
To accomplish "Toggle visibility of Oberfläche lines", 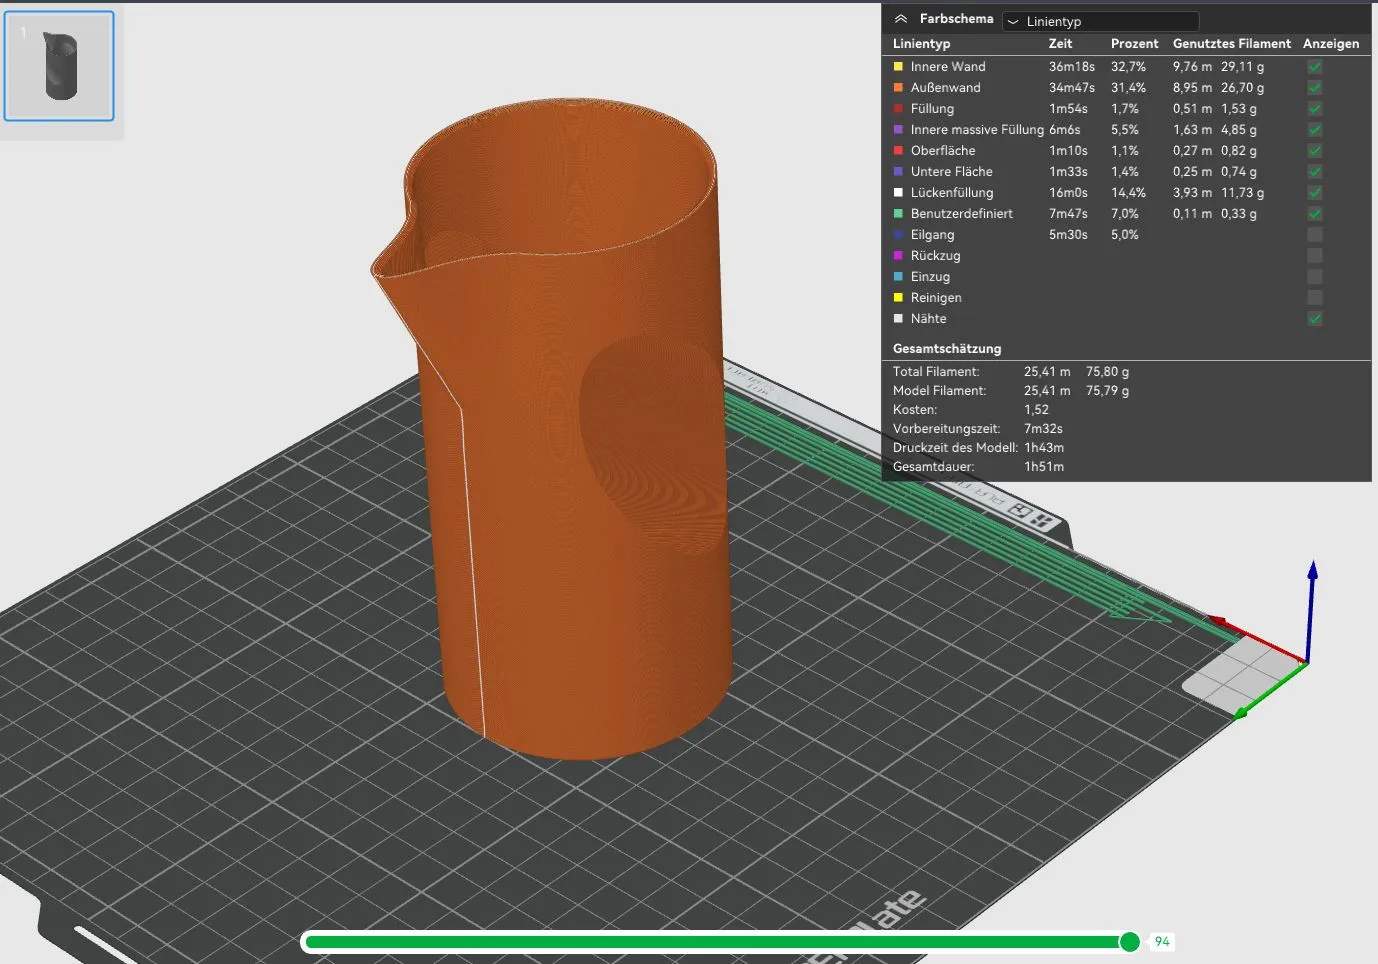I will pos(1315,151).
